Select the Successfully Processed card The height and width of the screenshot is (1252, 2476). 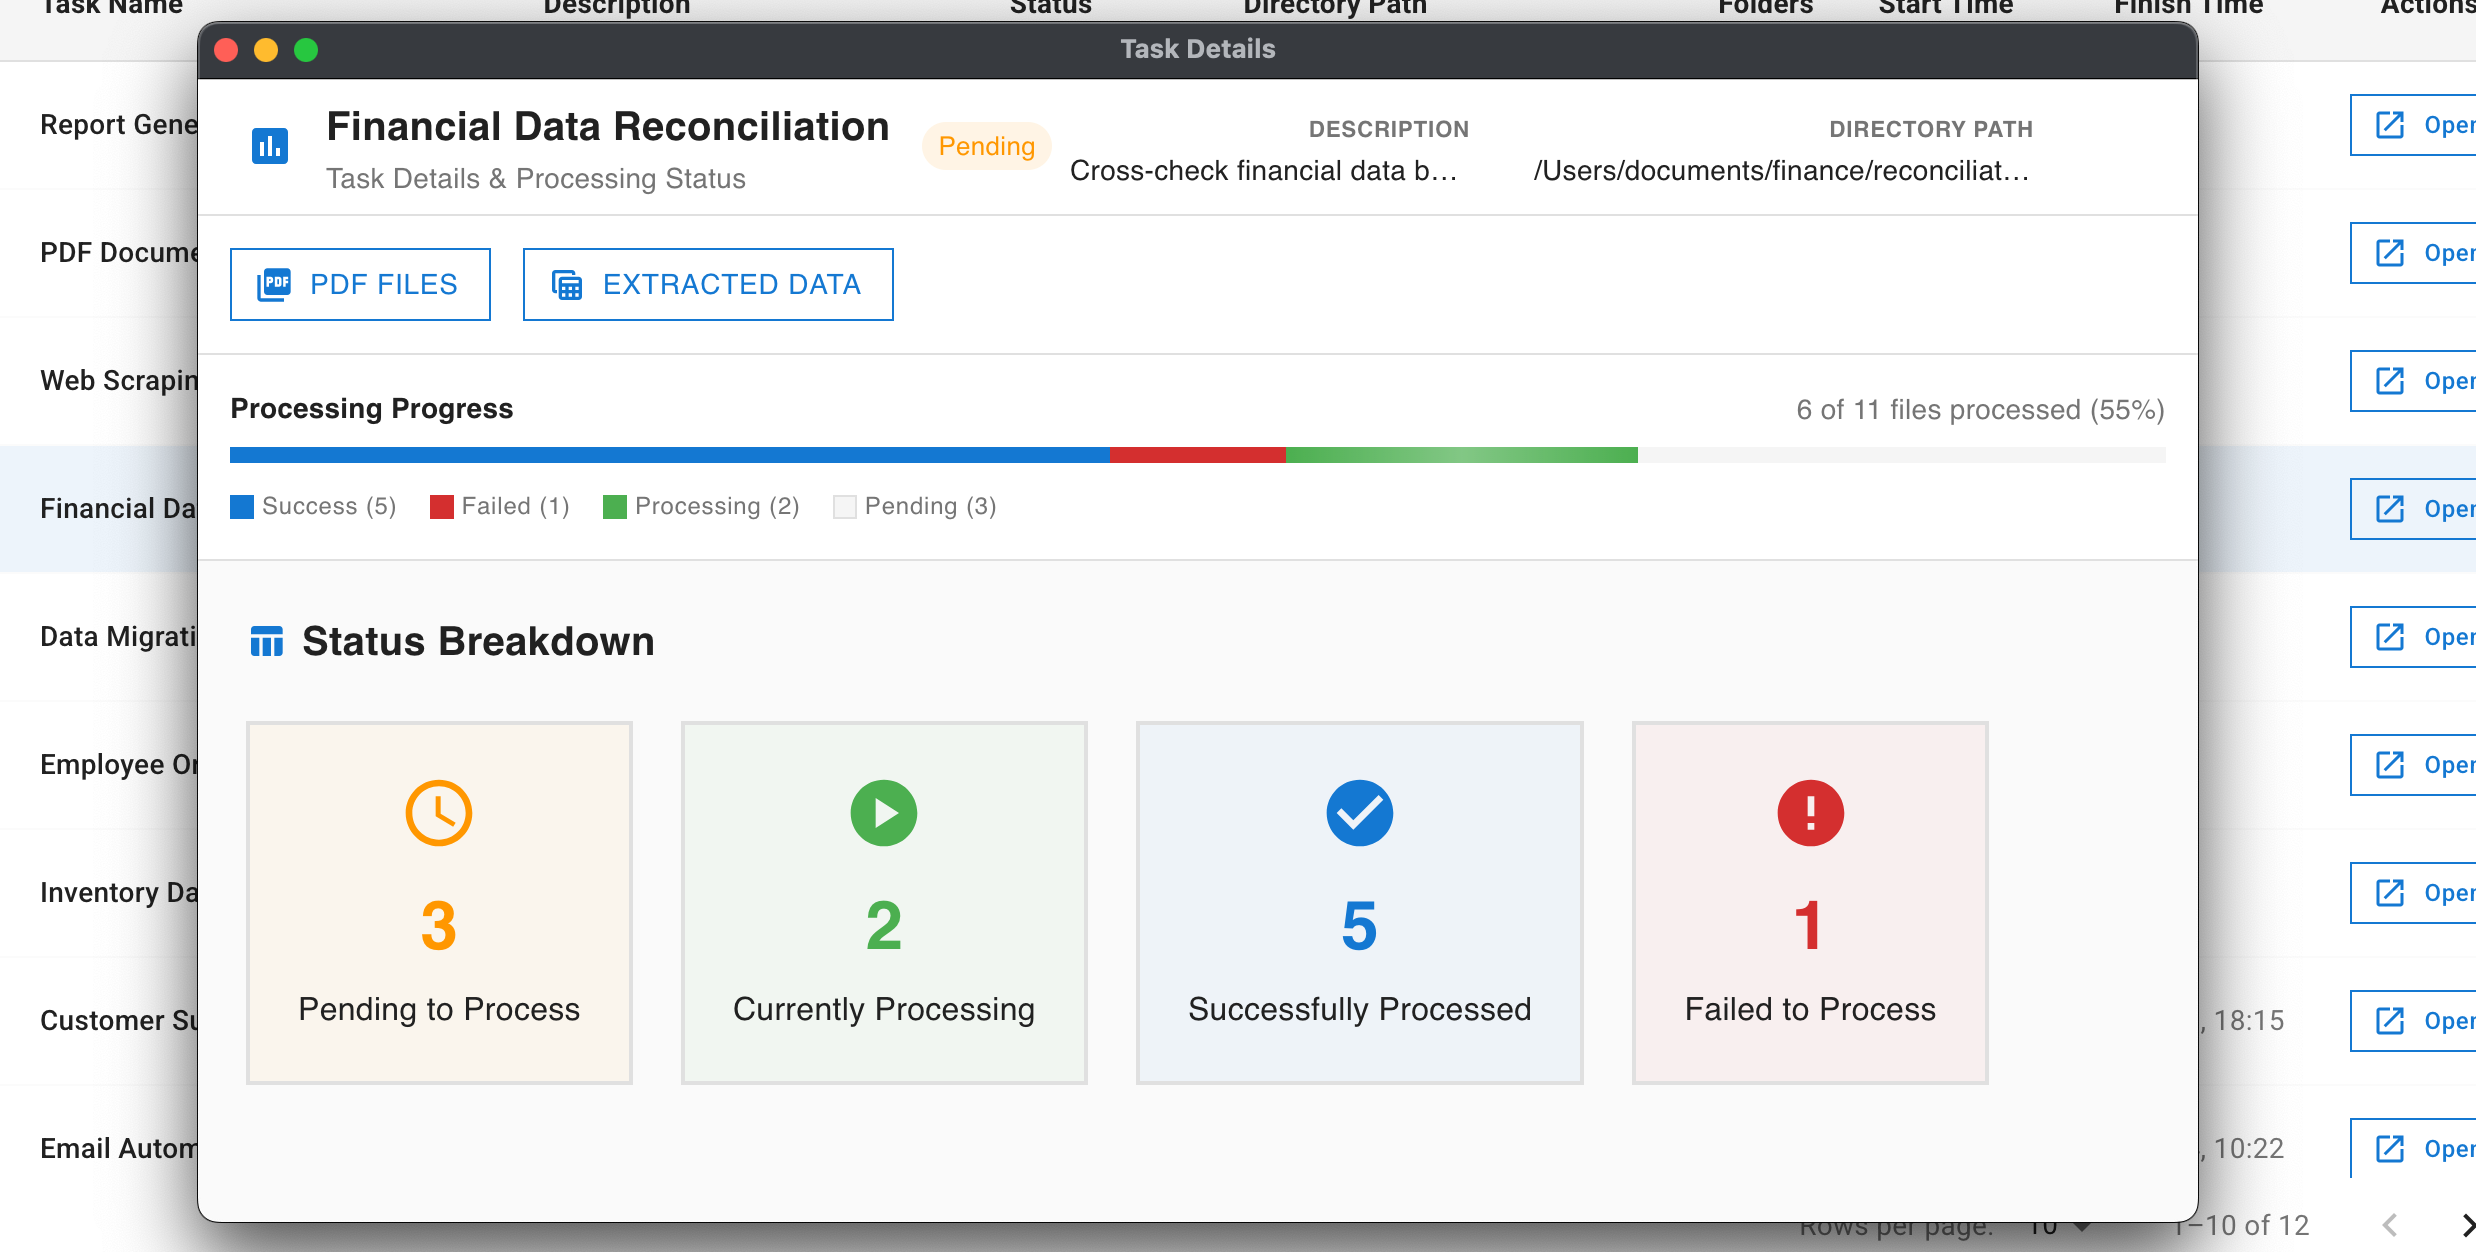point(1360,903)
